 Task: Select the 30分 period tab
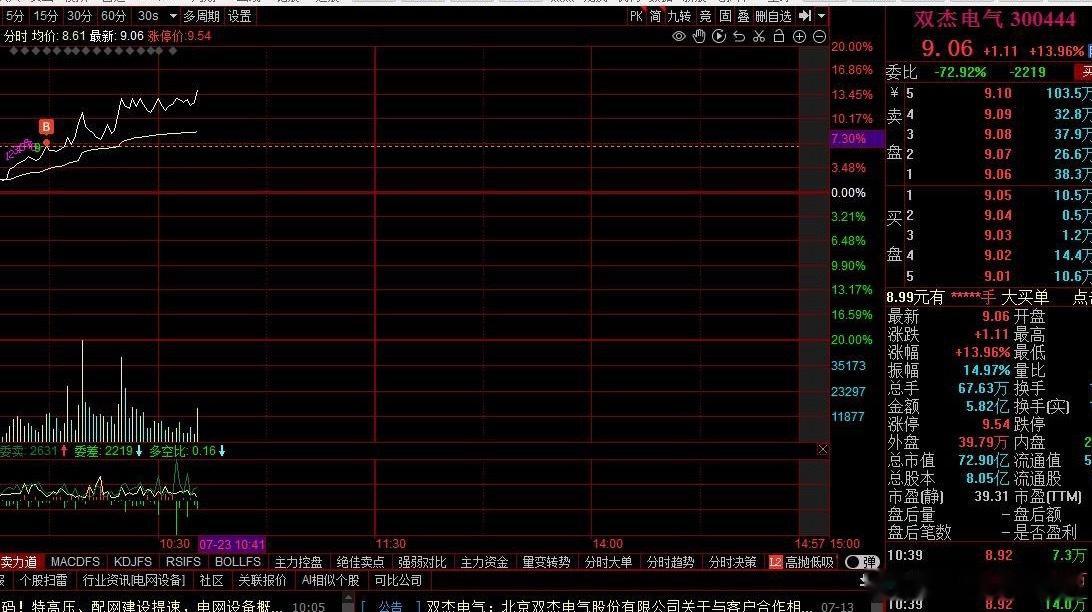coord(79,15)
